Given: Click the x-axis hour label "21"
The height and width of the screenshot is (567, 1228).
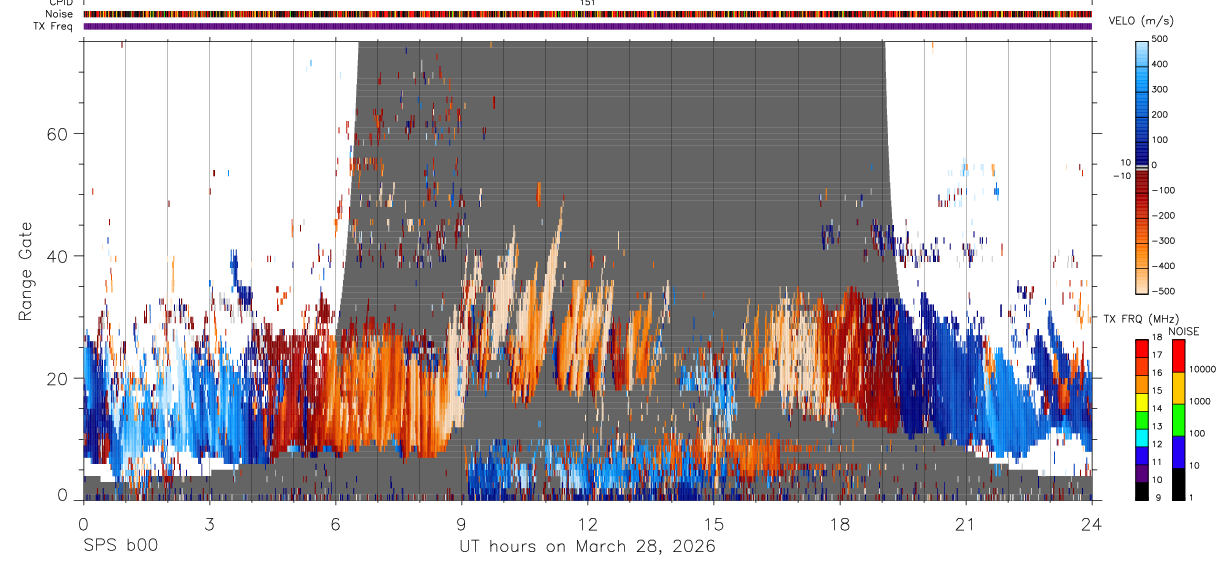Looking at the screenshot, I should click(x=965, y=523).
